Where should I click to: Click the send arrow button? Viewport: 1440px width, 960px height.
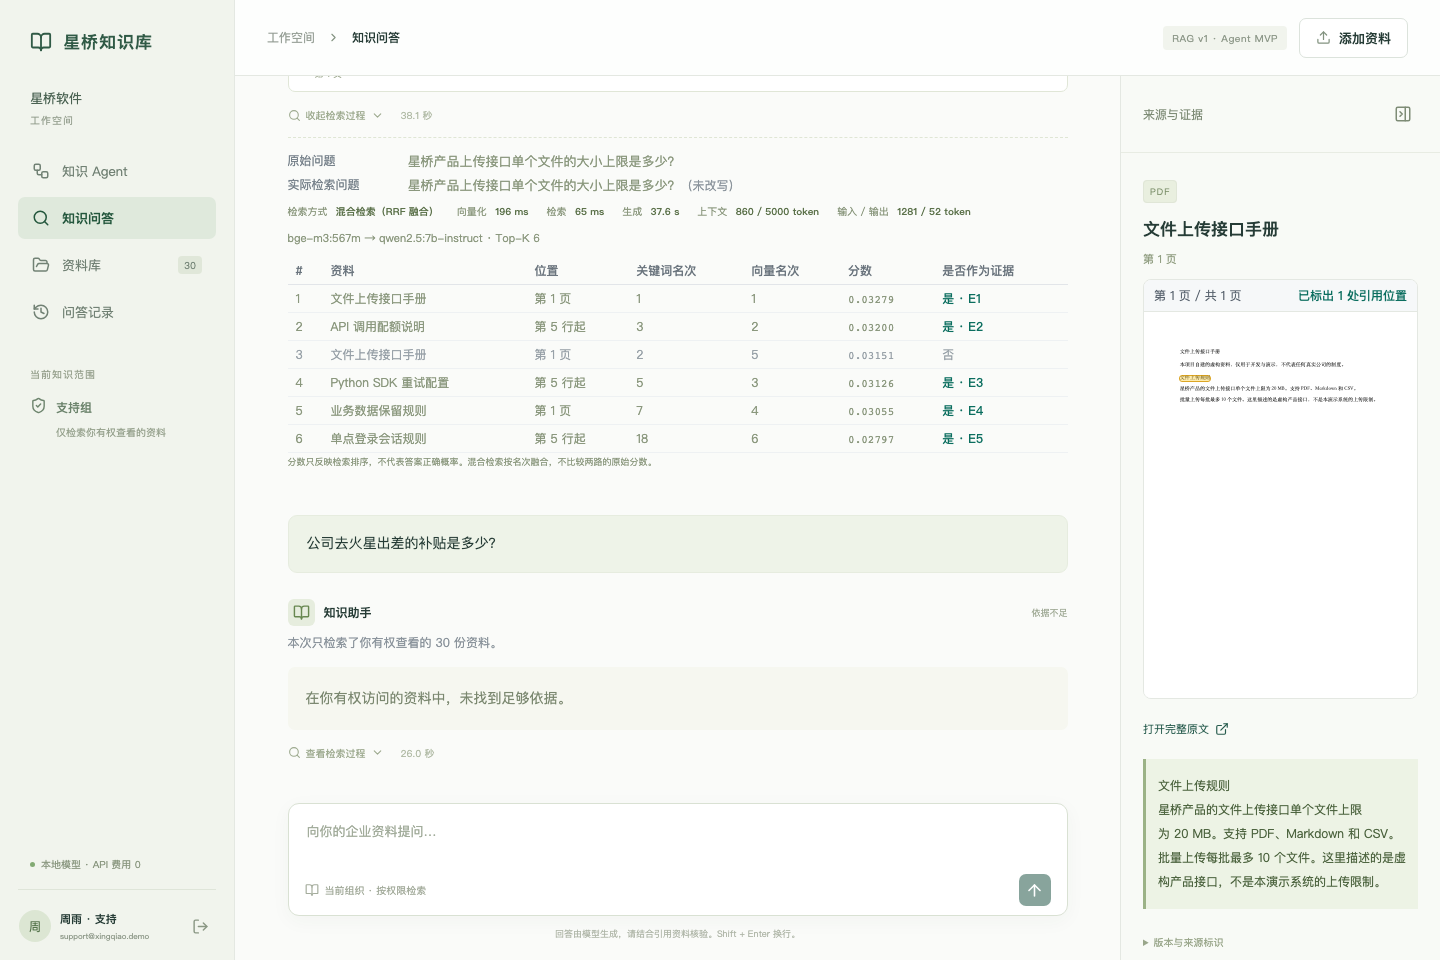tap(1035, 890)
